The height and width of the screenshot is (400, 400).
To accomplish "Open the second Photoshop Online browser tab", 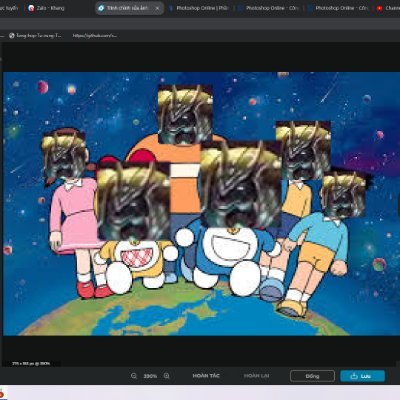I will click(269, 8).
